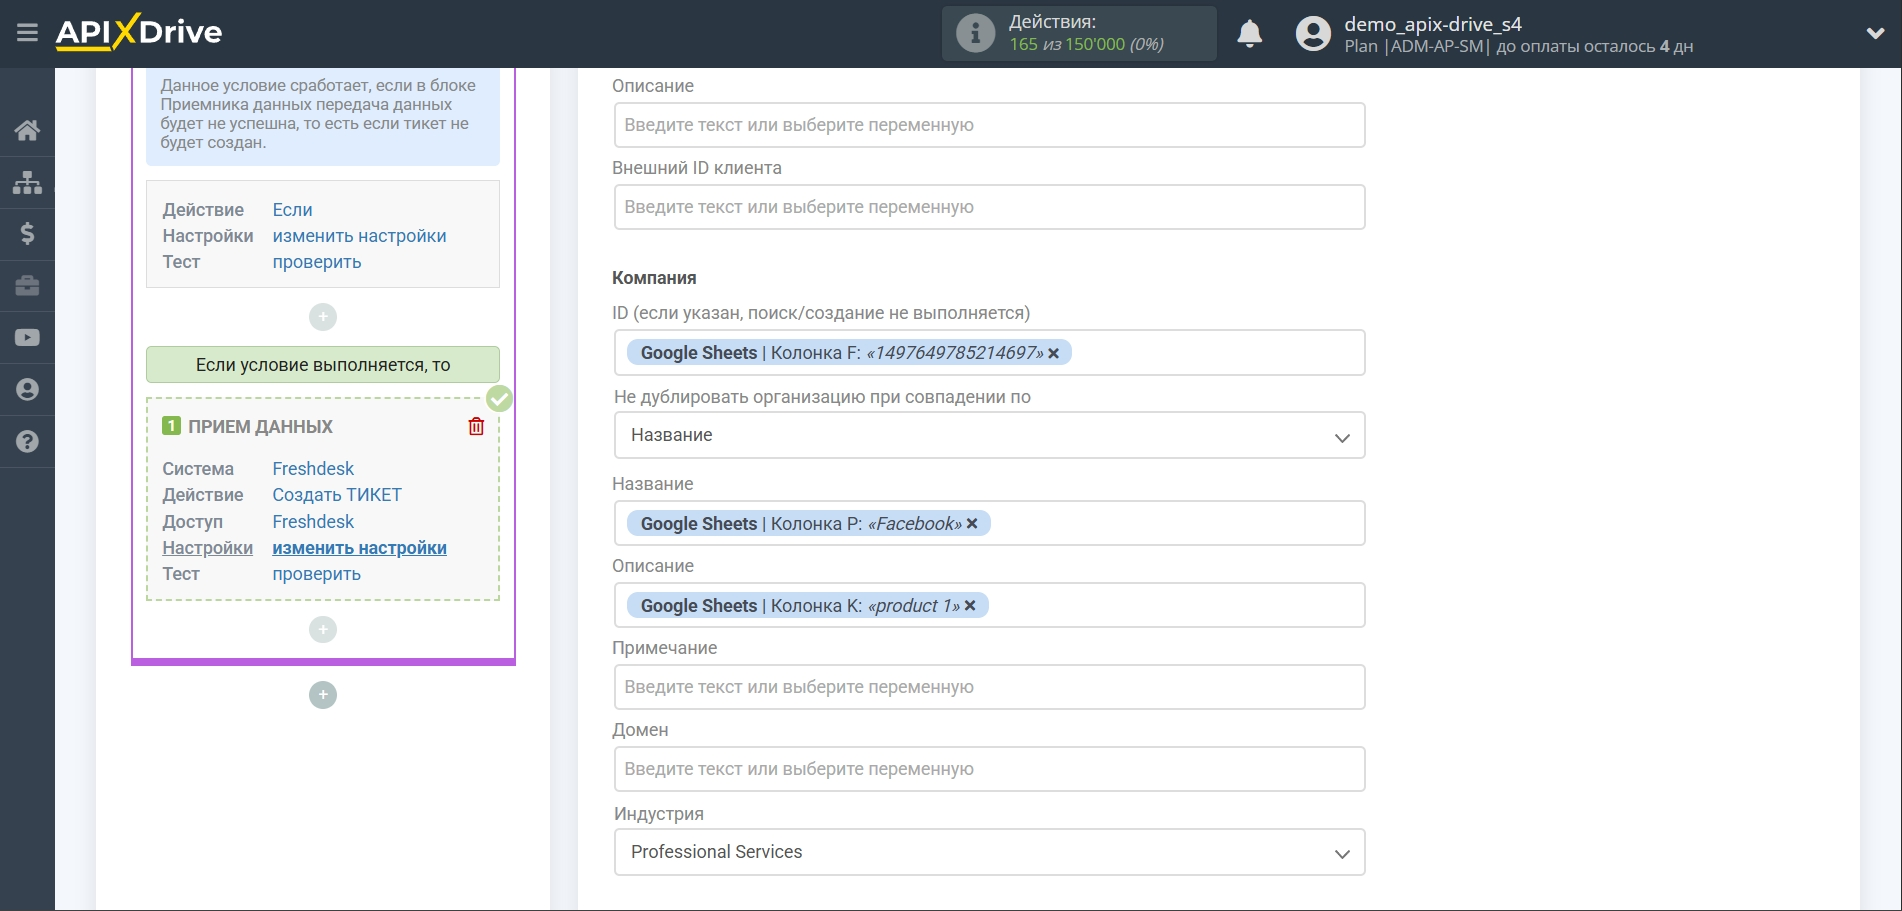Click the Если action link
Viewport: 1902px width, 911px height.
pyautogui.click(x=292, y=210)
